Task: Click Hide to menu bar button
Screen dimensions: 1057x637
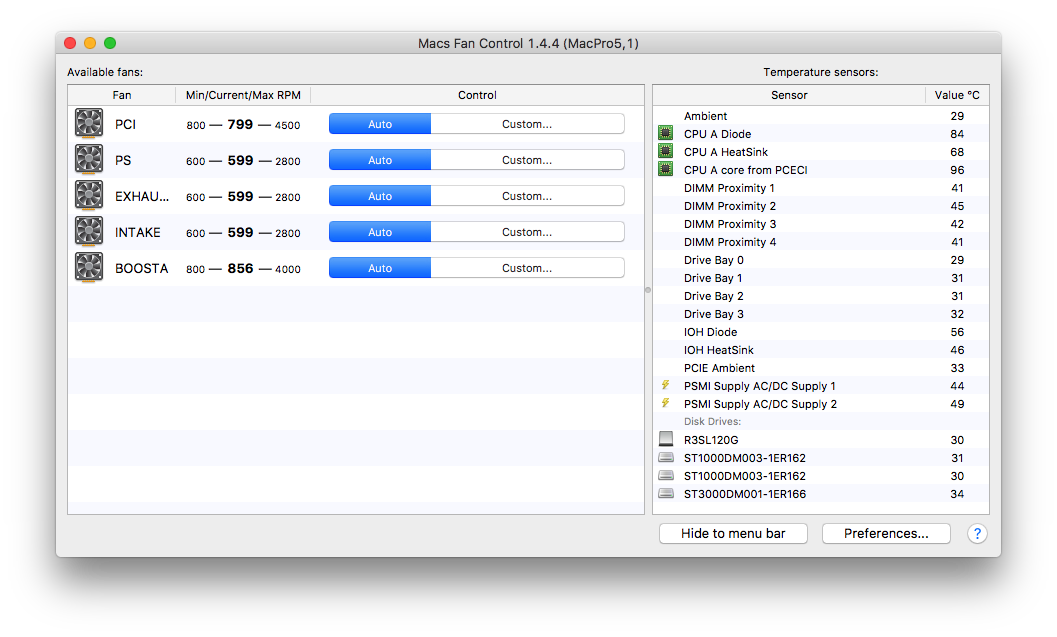Action: pyautogui.click(x=733, y=533)
